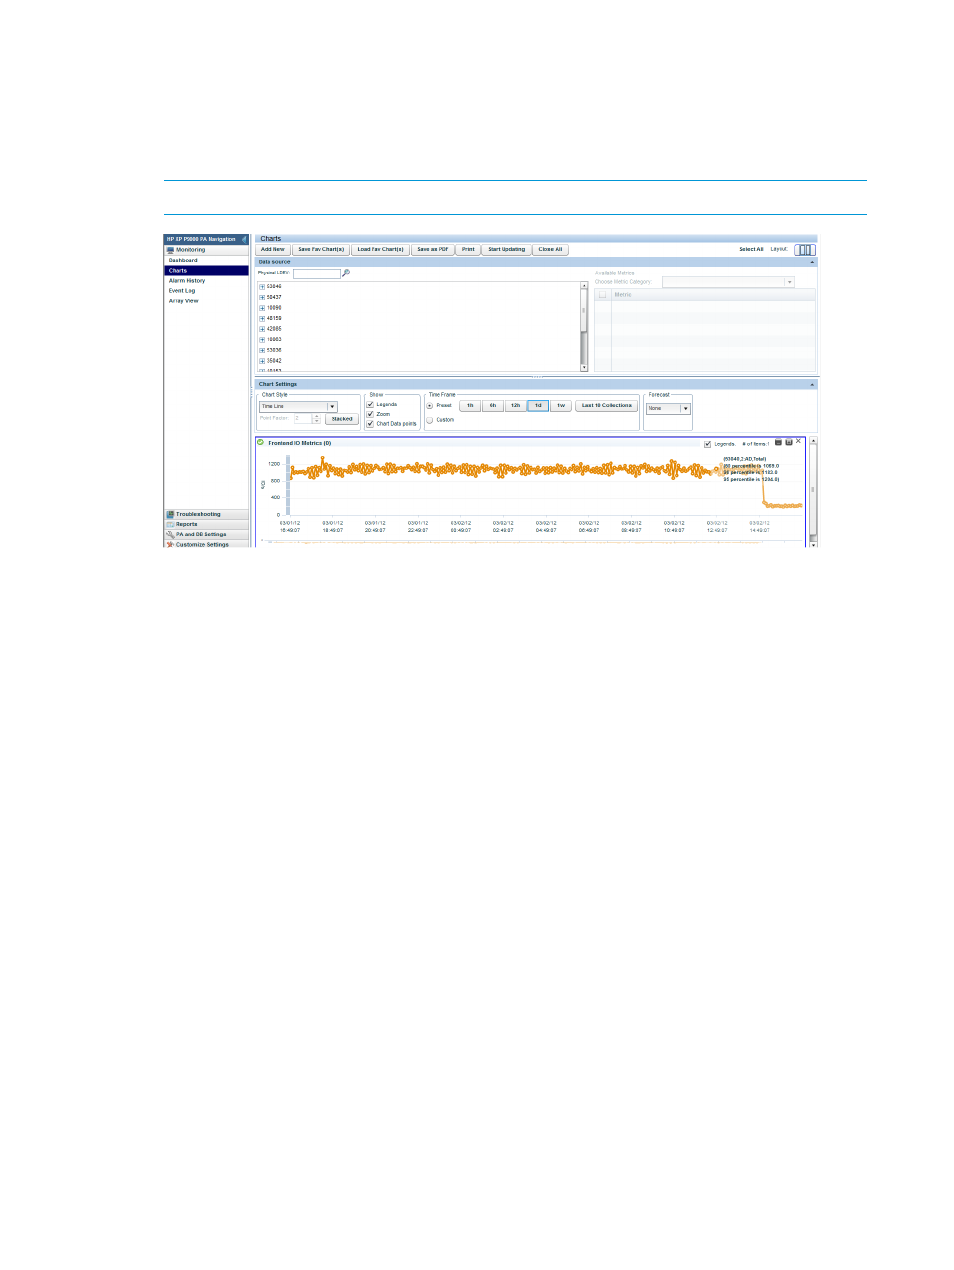Click the chart zoom range handle at left
Screen dimensions: 954x1270
(288, 486)
